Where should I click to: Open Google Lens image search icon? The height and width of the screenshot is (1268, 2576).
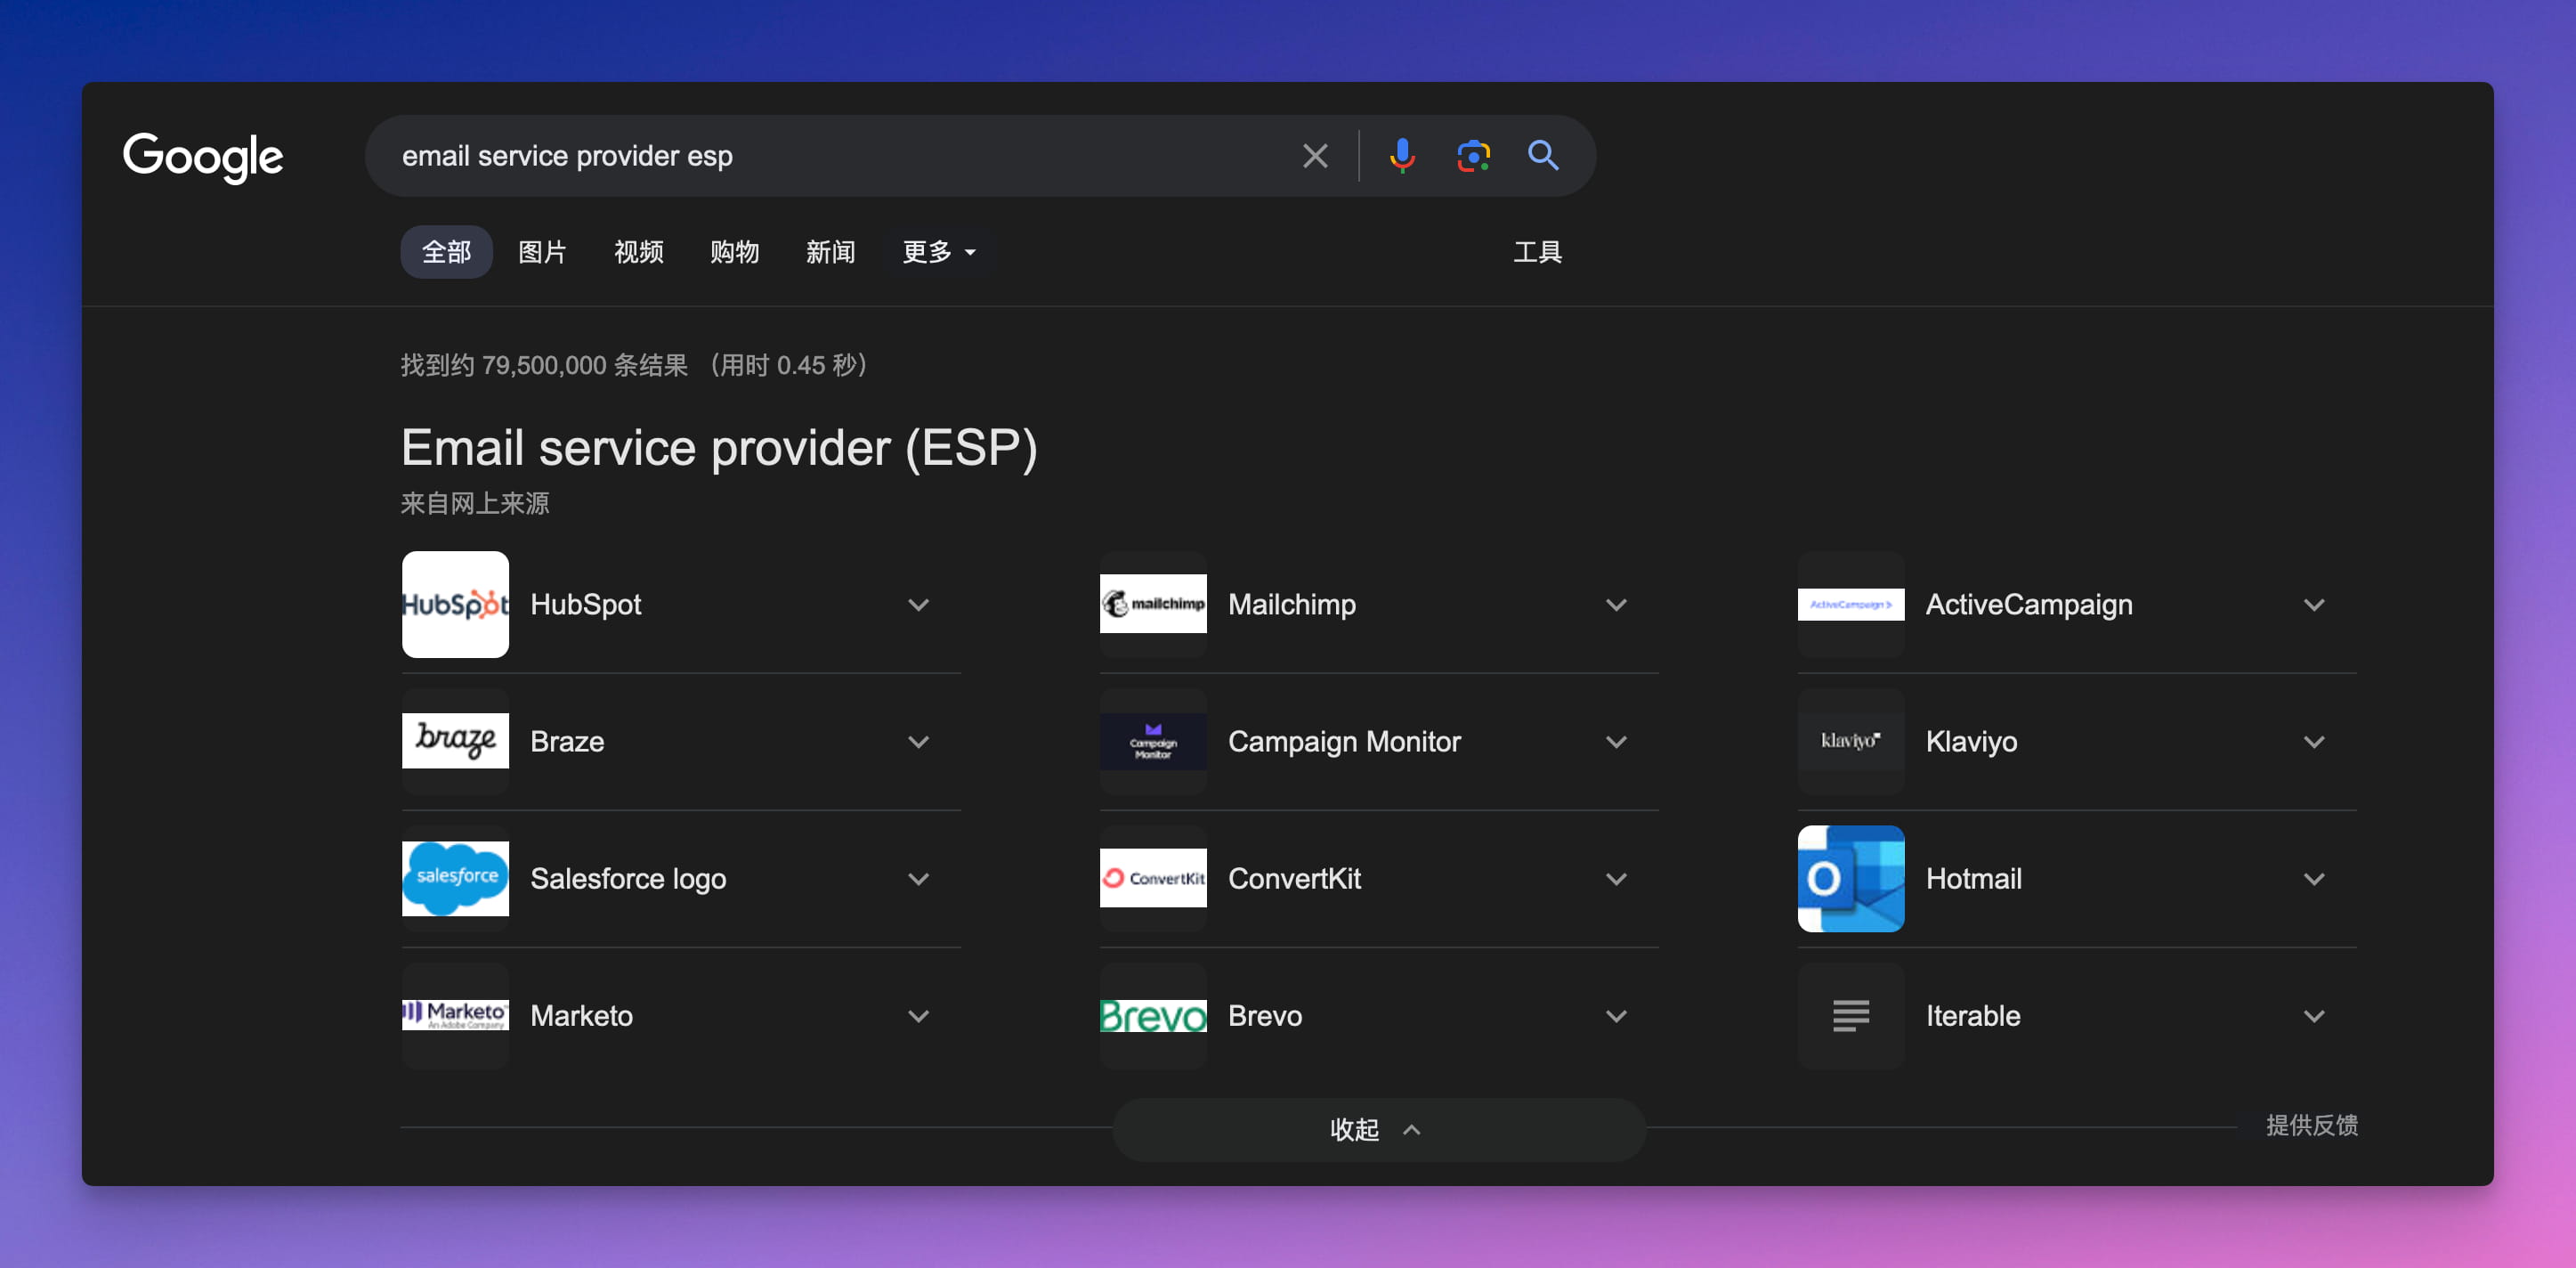(1473, 156)
